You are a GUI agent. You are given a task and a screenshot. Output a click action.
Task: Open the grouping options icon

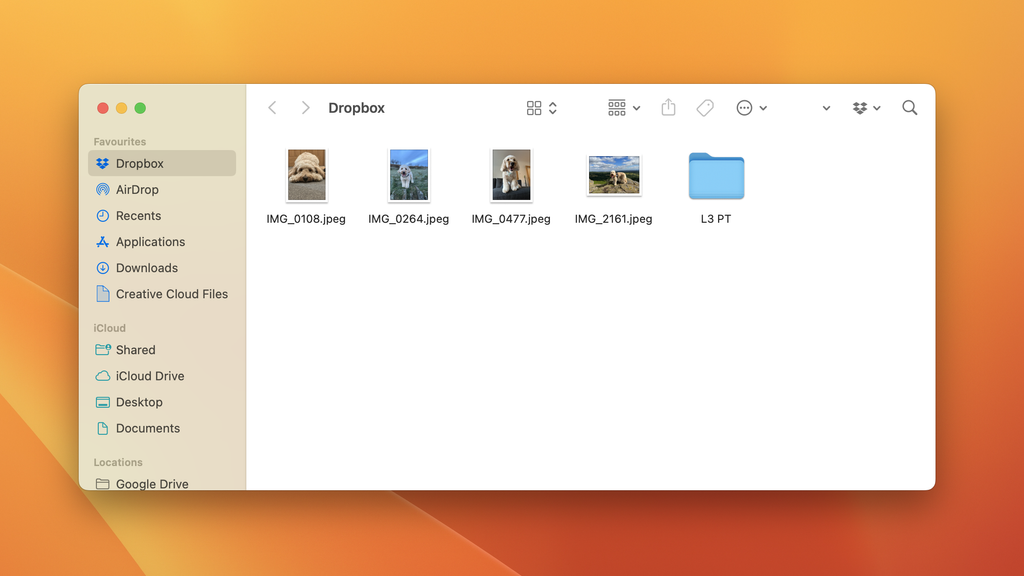click(617, 107)
